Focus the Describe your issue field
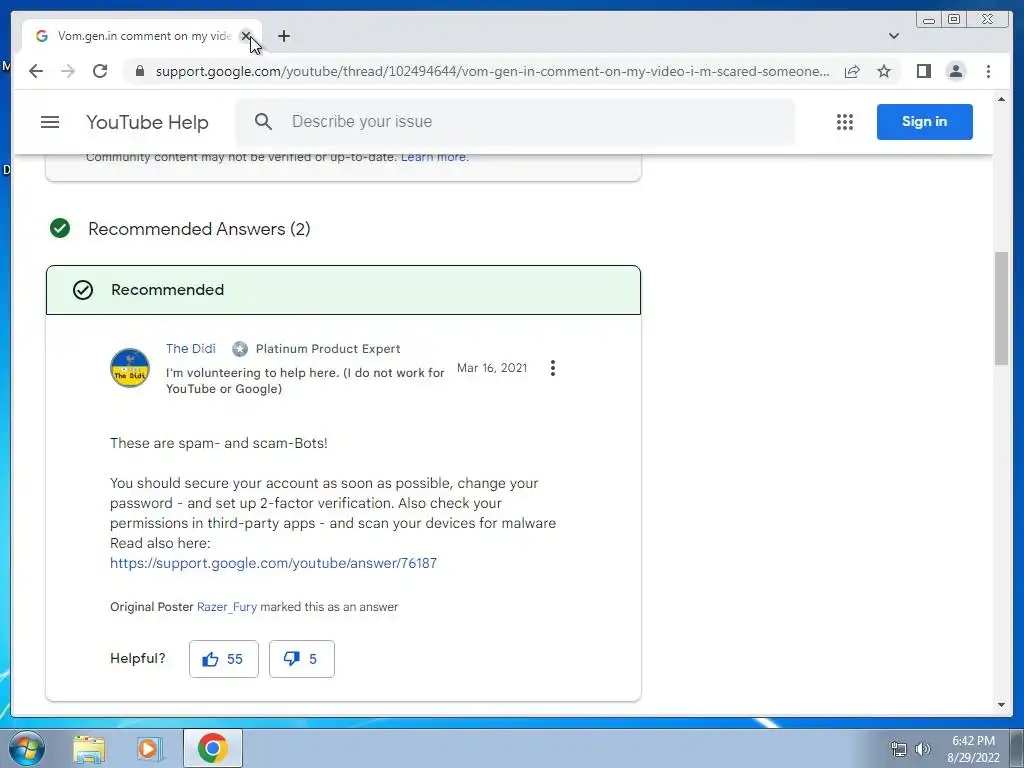Viewport: 1024px width, 768px height. coord(515,121)
